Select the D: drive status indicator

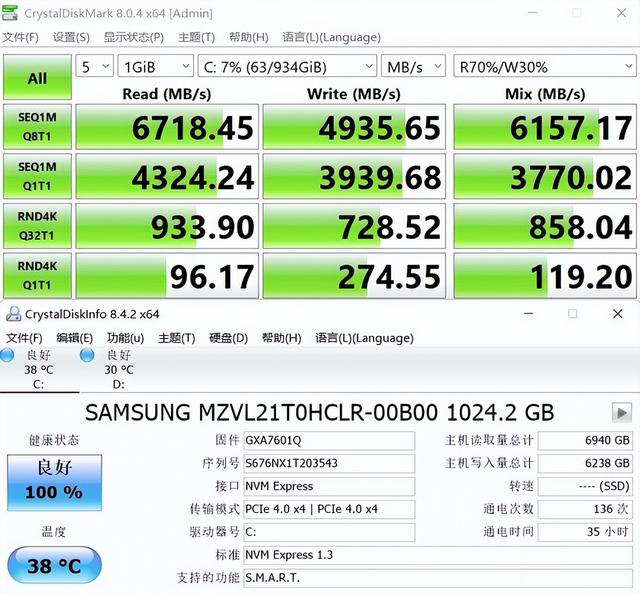[x=118, y=369]
